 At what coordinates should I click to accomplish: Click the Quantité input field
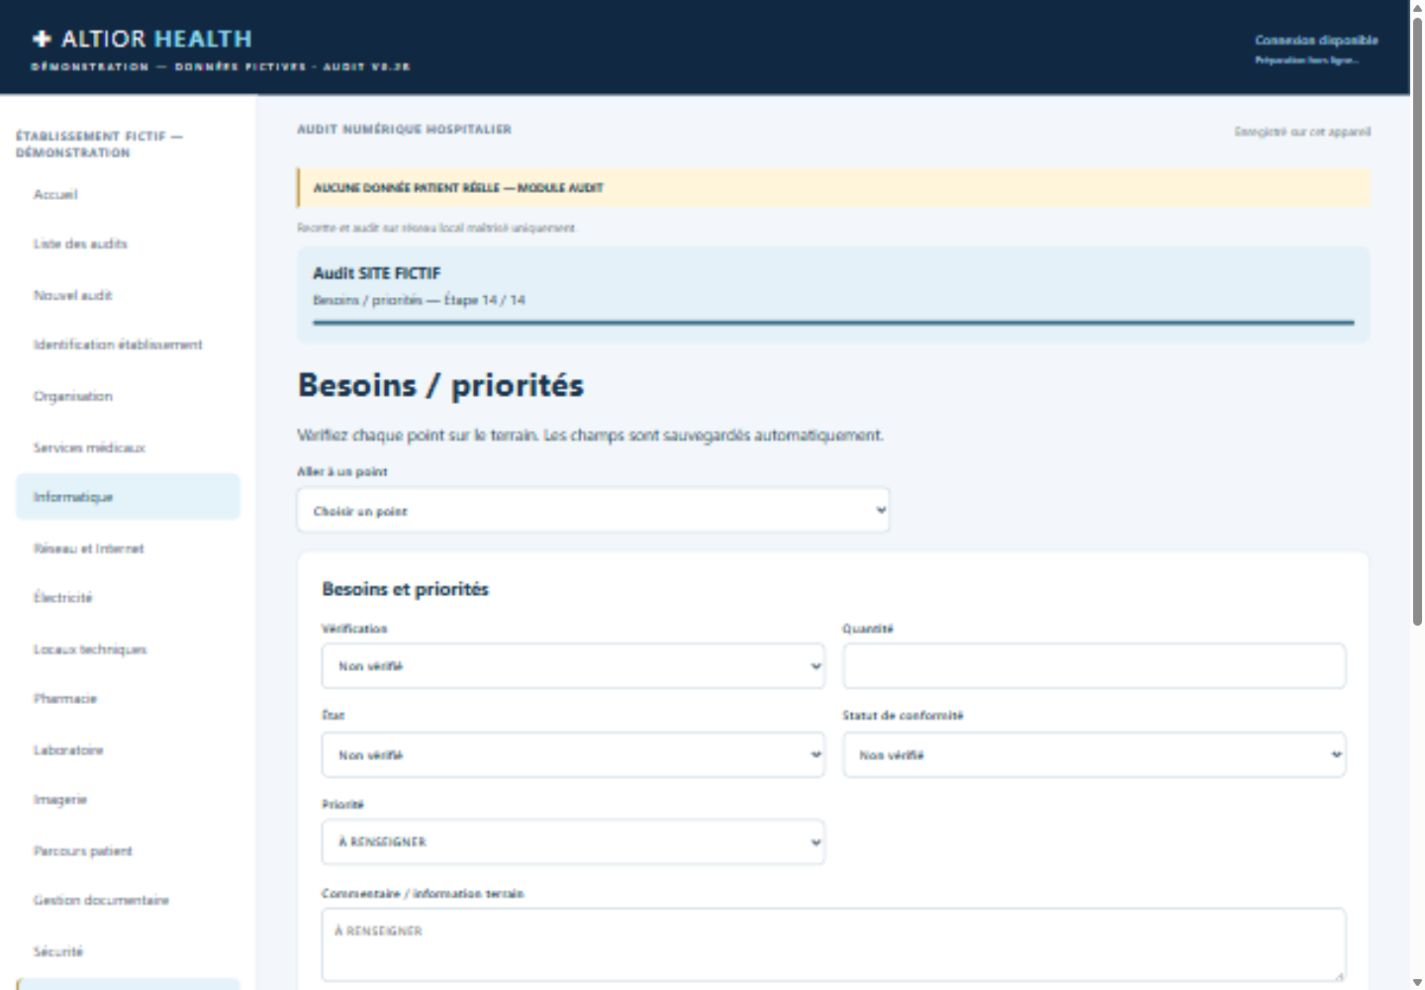[x=1094, y=666]
